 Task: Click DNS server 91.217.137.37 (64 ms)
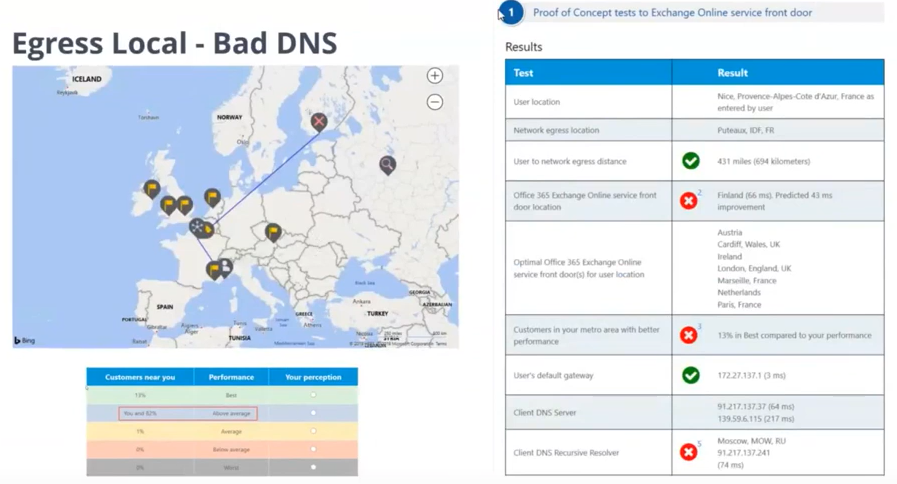click(756, 407)
